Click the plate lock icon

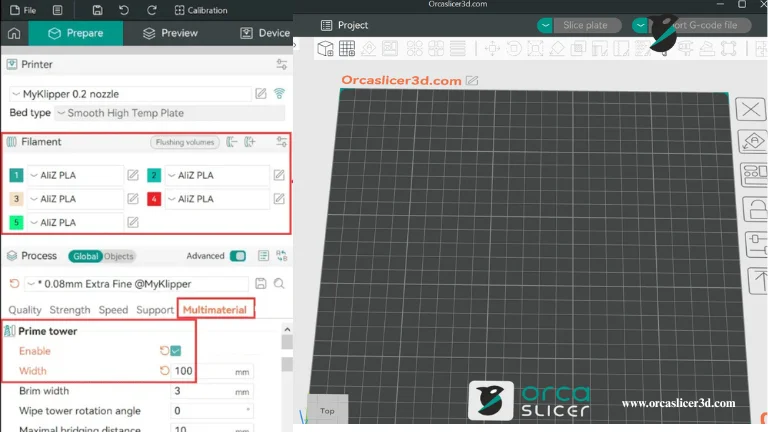[751, 210]
